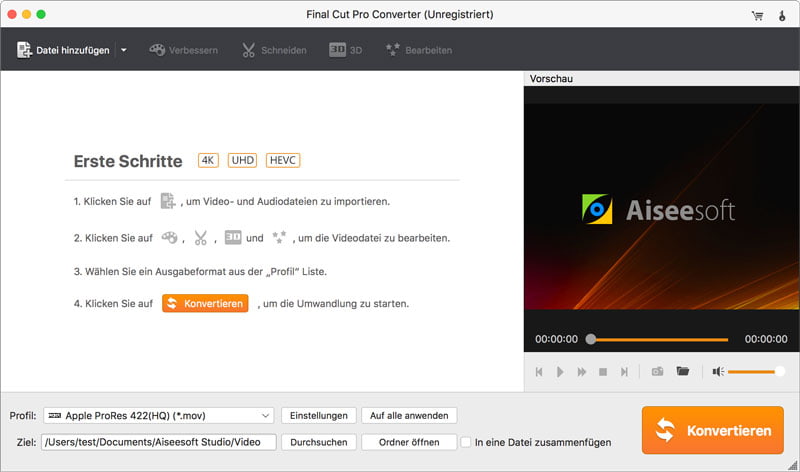Screen dimensions: 800x472
Task: Select the Schneiden toolbar item
Action: coord(273,50)
